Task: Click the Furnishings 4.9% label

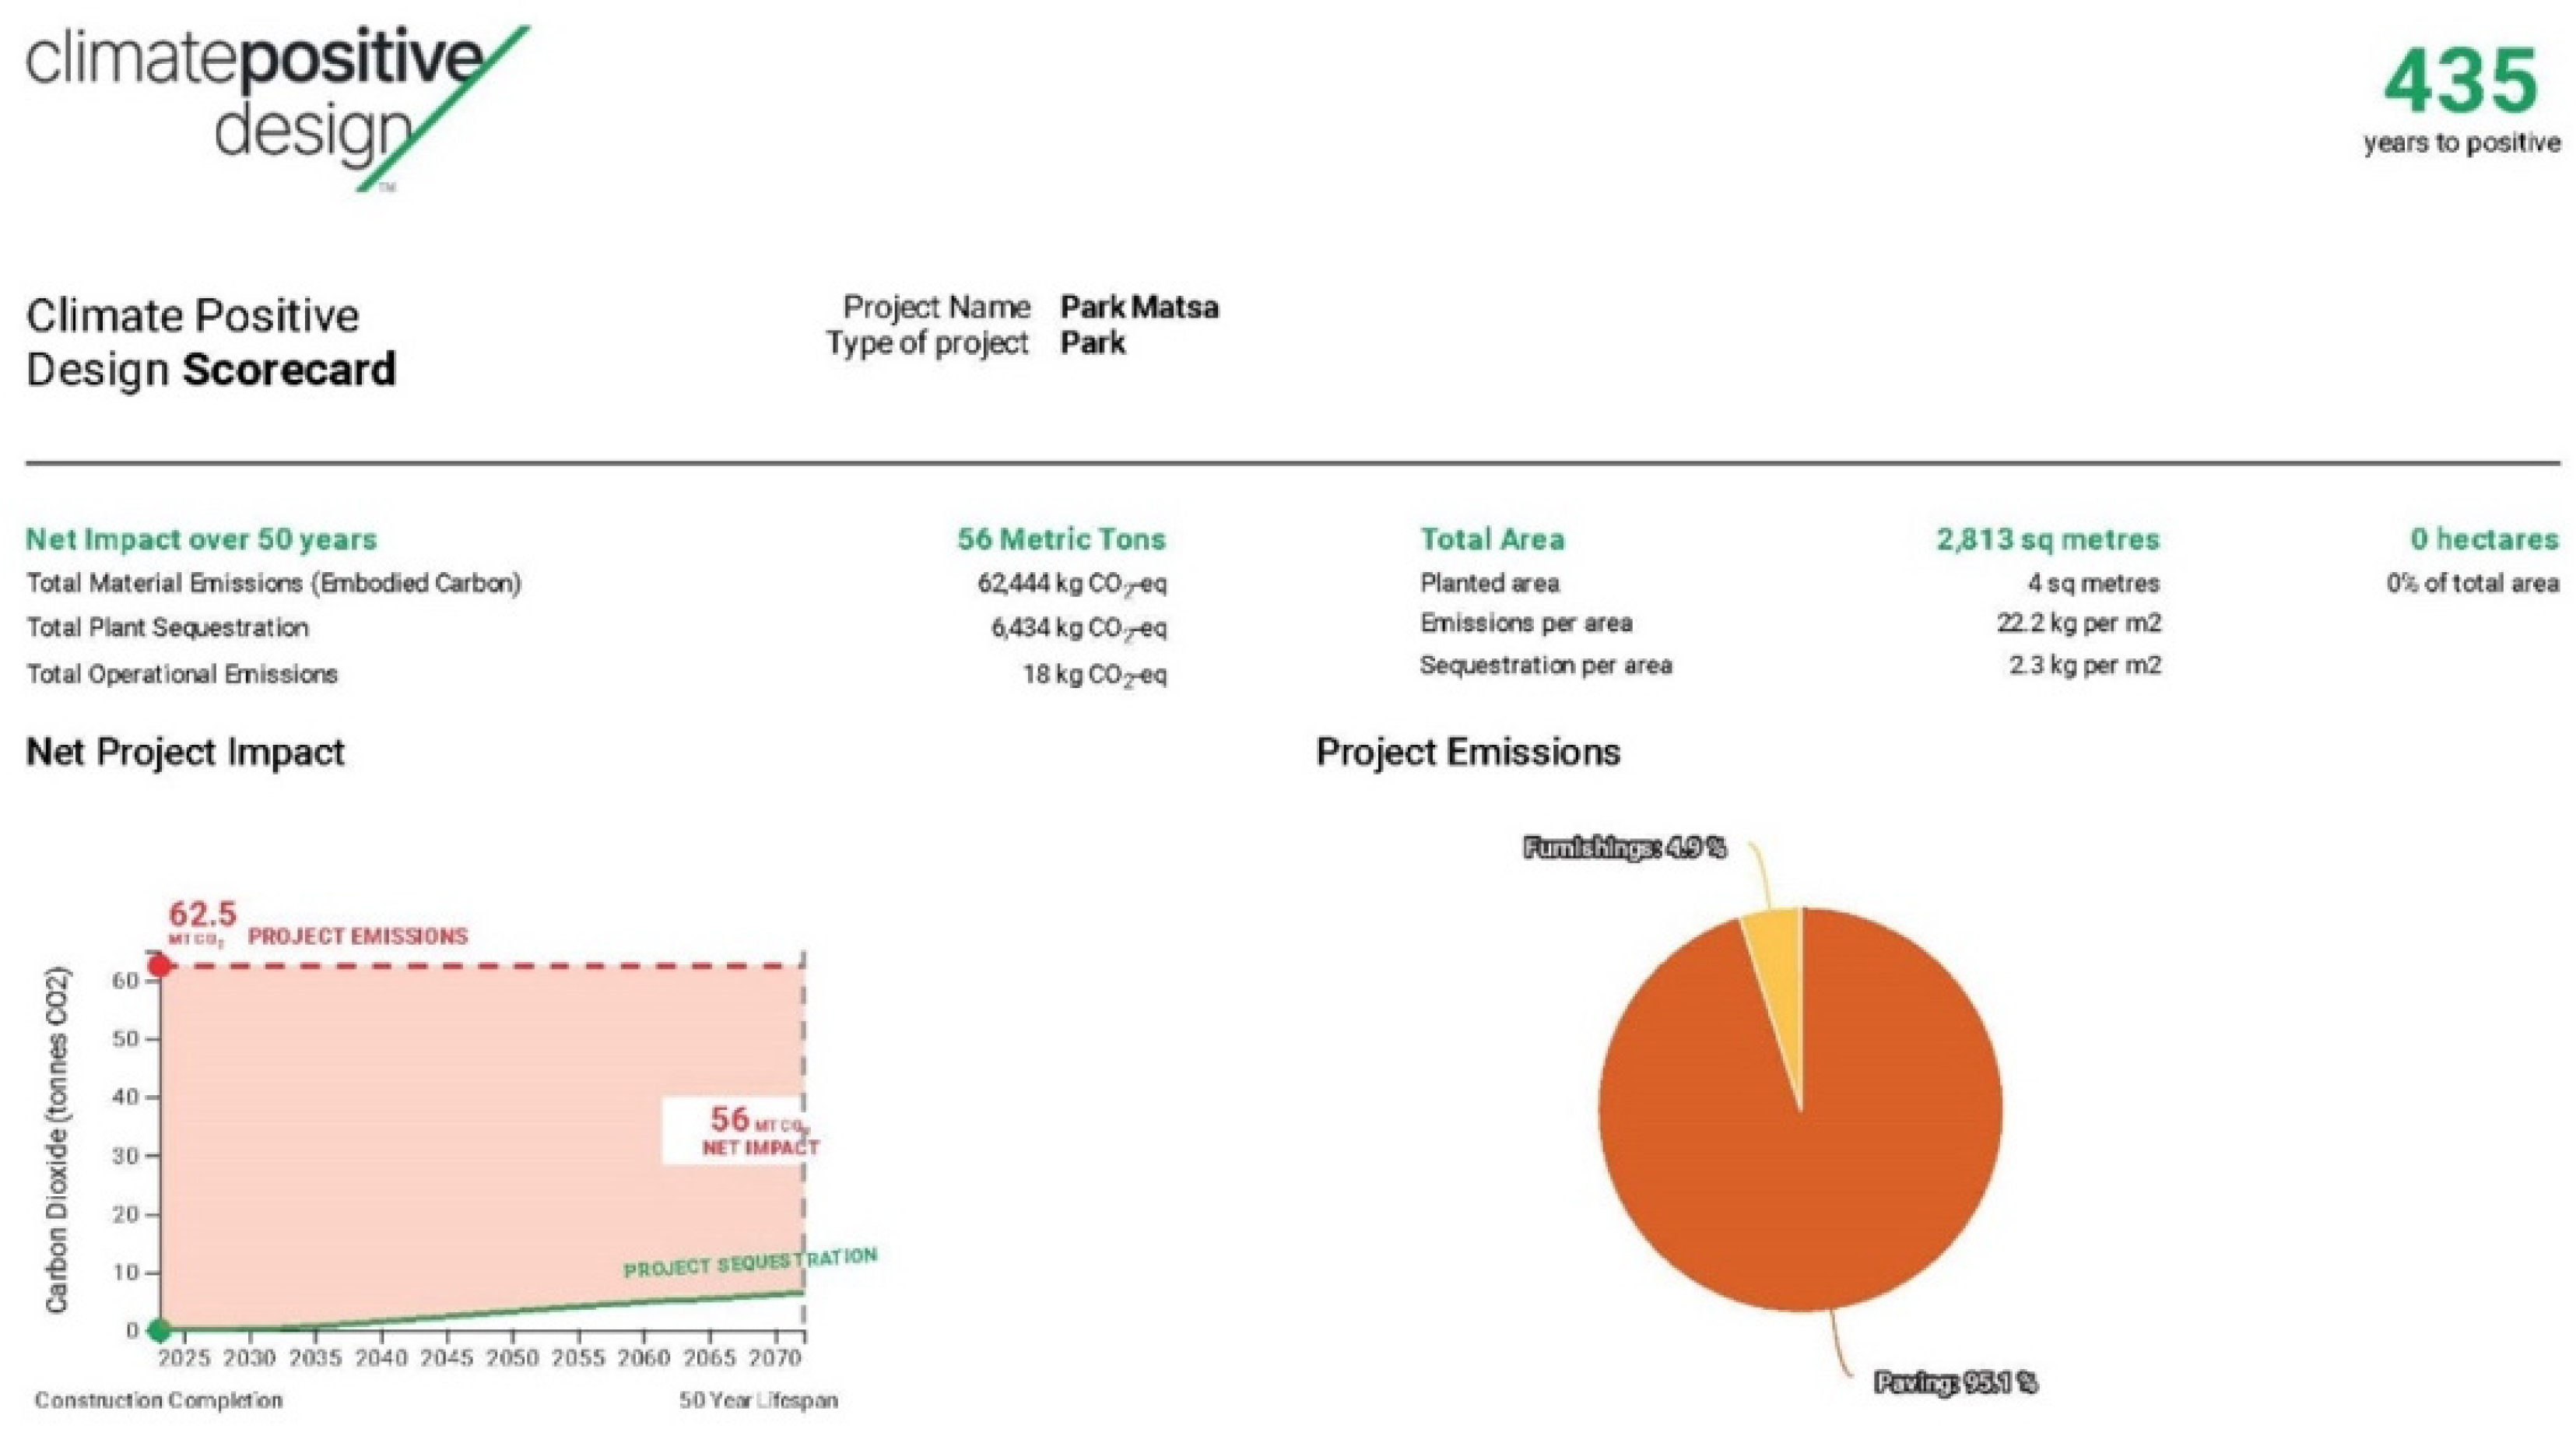Action: pos(1624,849)
